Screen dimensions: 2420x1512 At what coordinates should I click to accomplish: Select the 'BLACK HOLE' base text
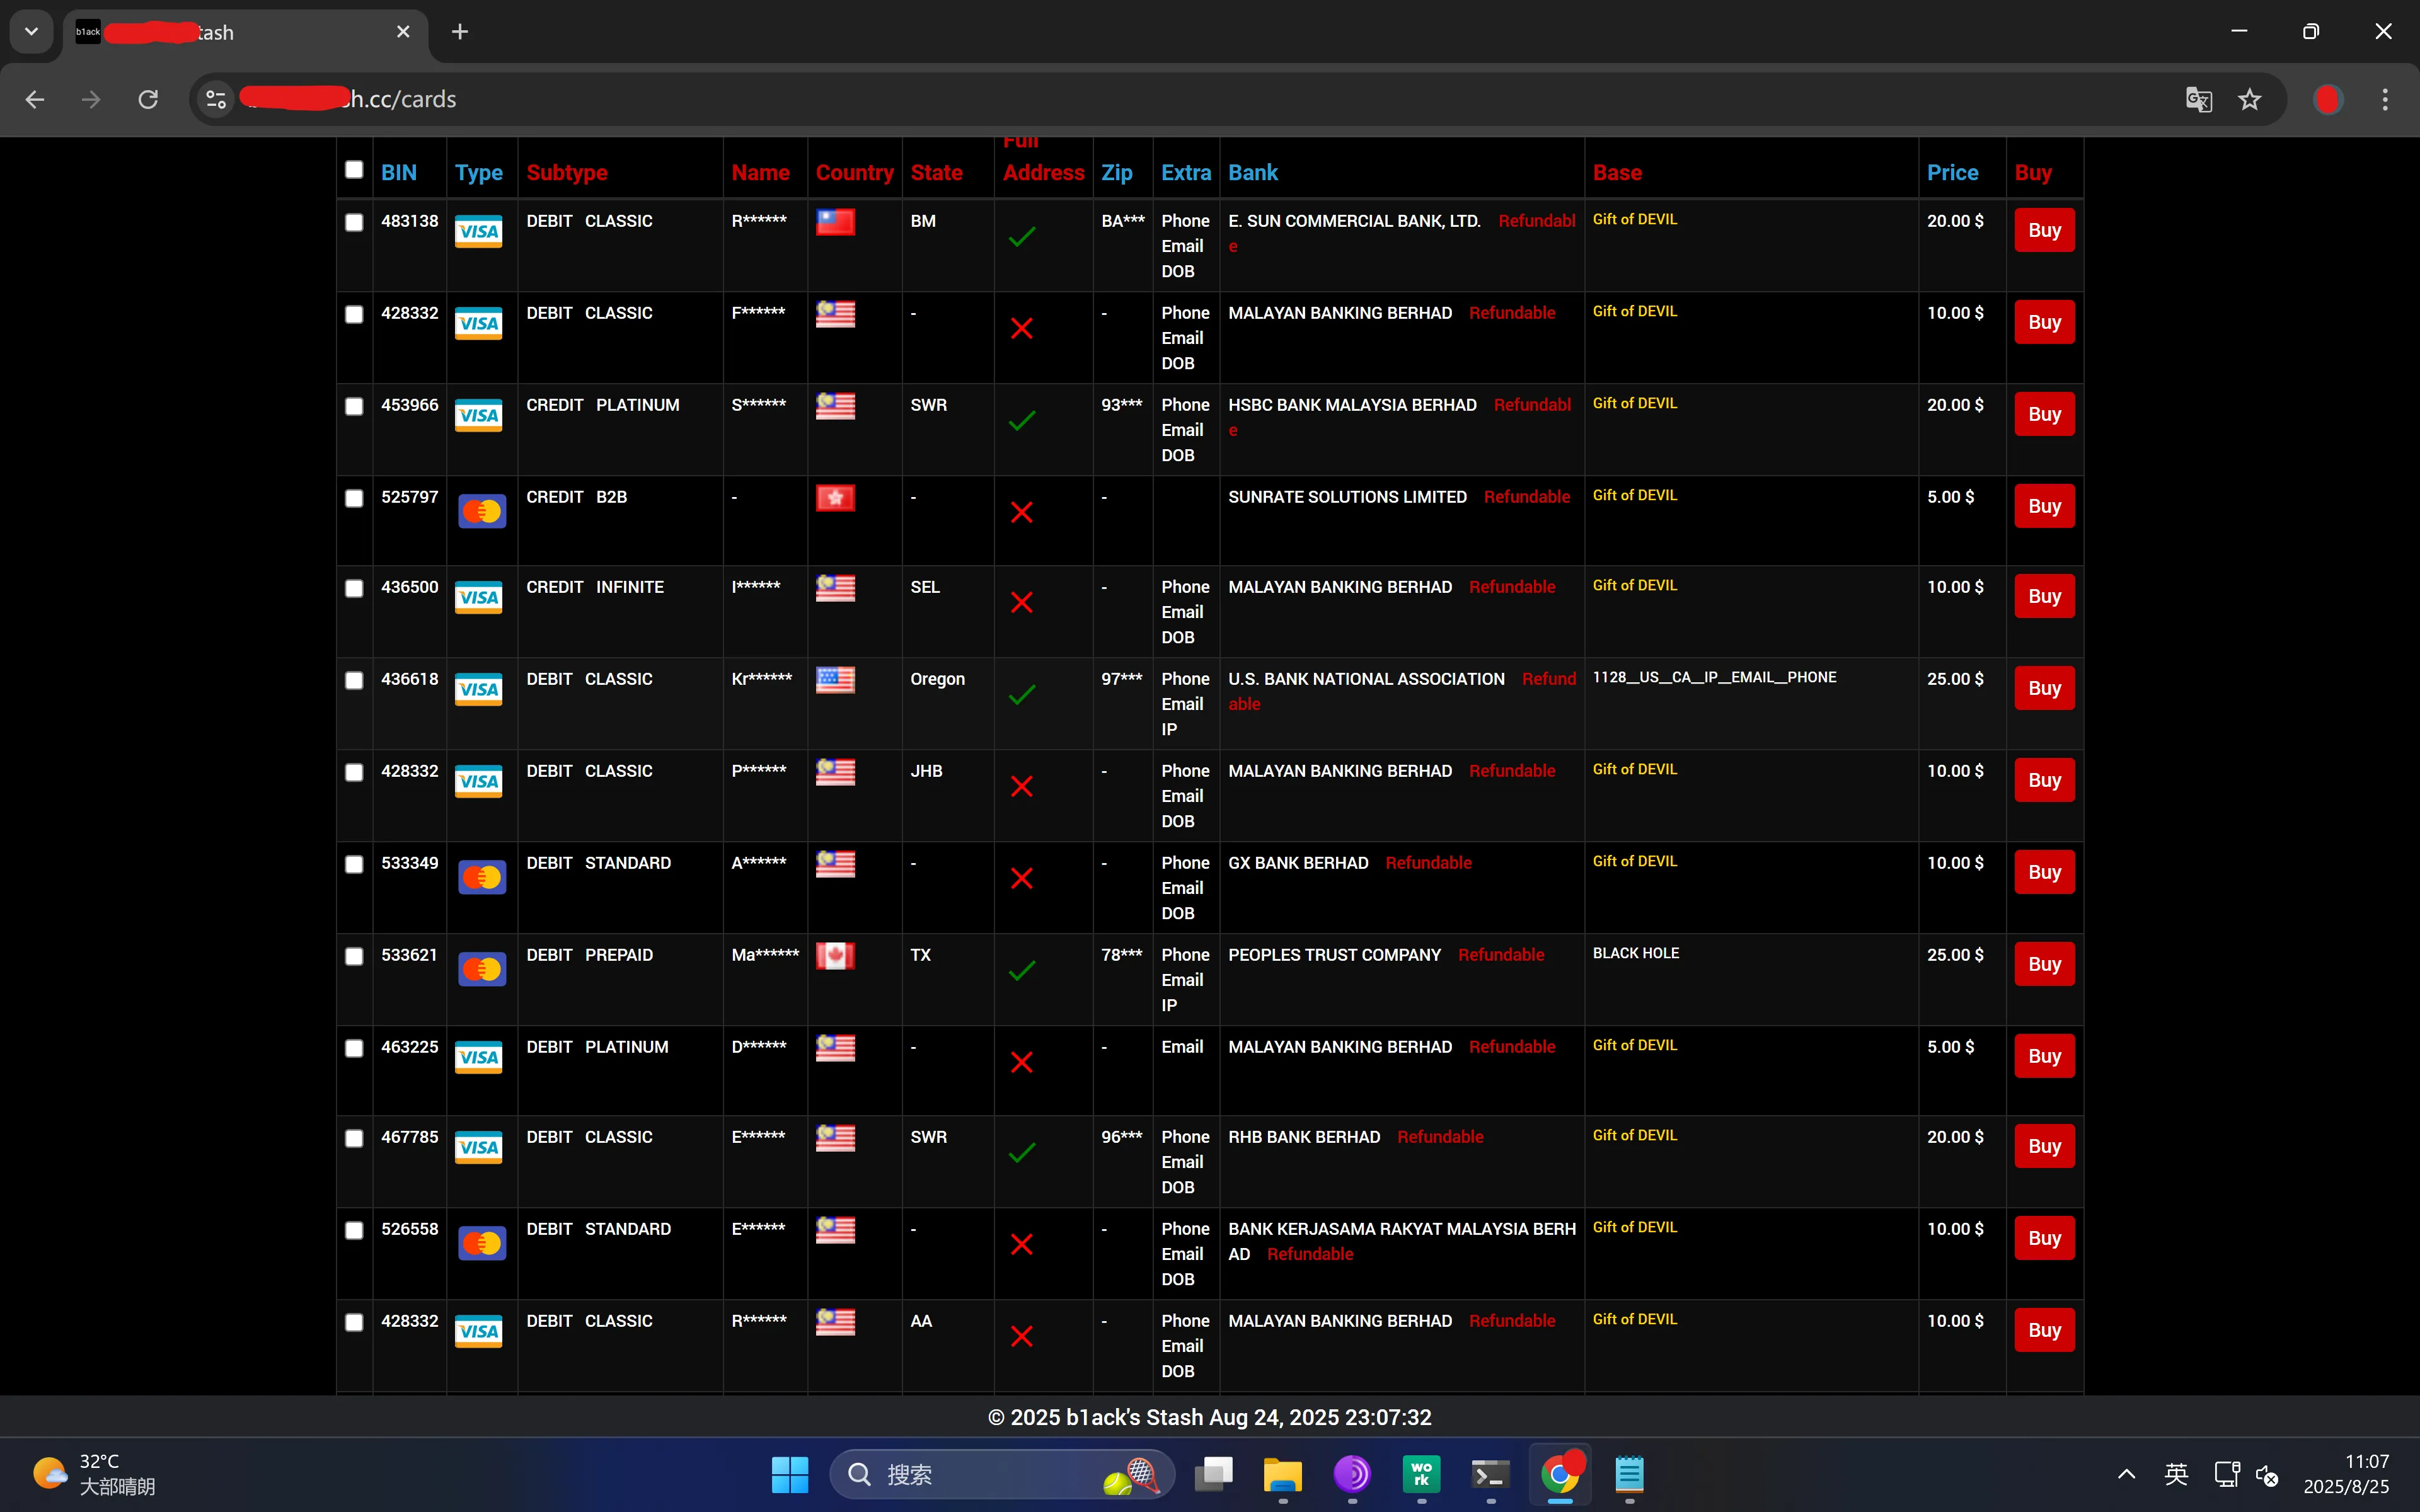(x=1636, y=953)
